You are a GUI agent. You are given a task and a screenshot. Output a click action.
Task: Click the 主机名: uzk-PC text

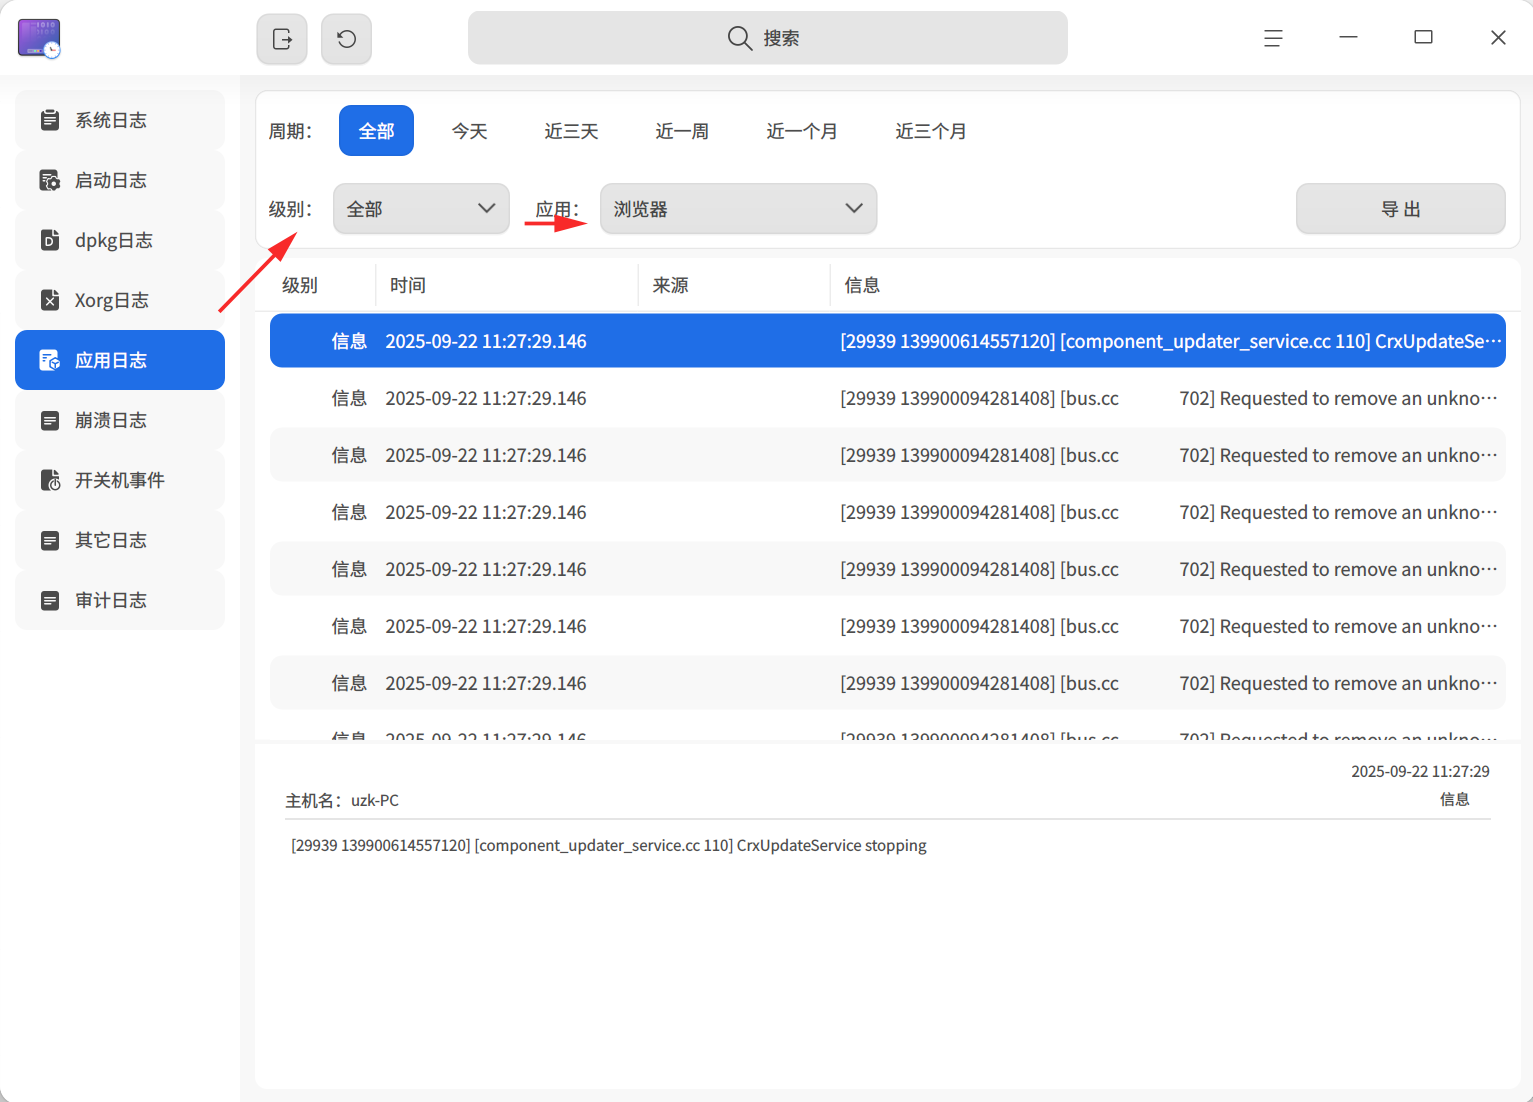point(342,800)
